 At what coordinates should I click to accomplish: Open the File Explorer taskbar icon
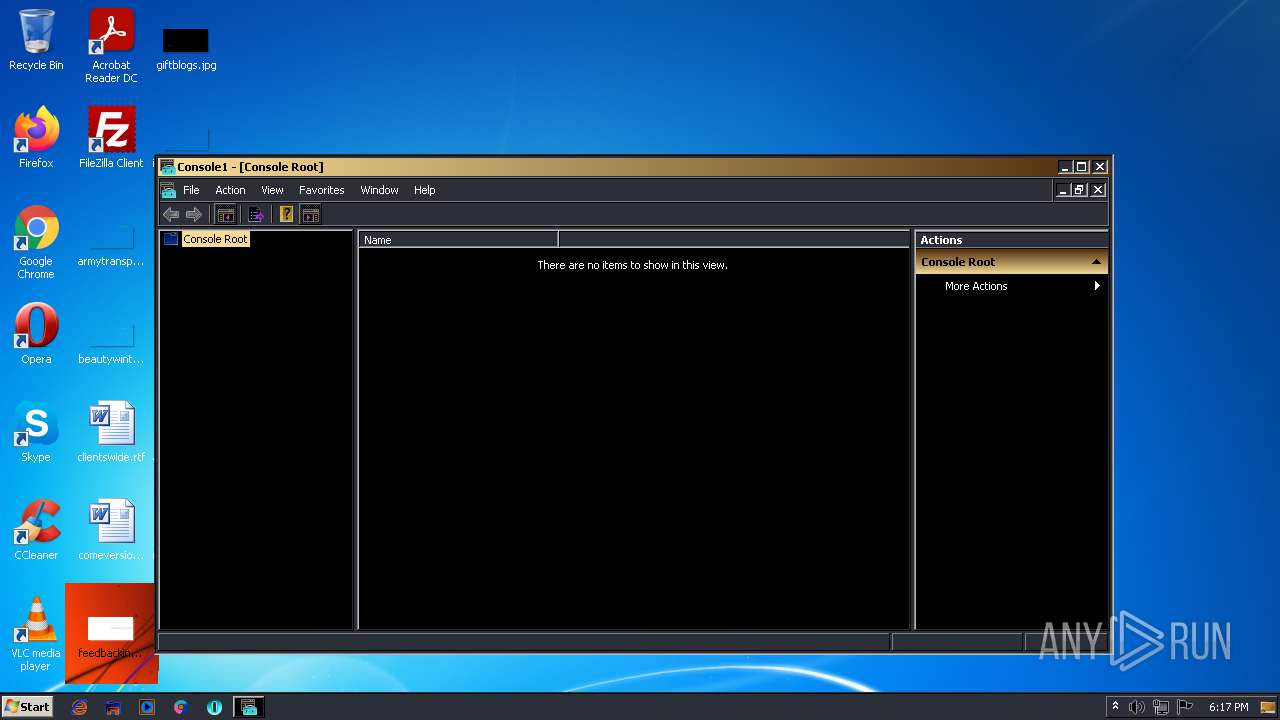coord(113,707)
